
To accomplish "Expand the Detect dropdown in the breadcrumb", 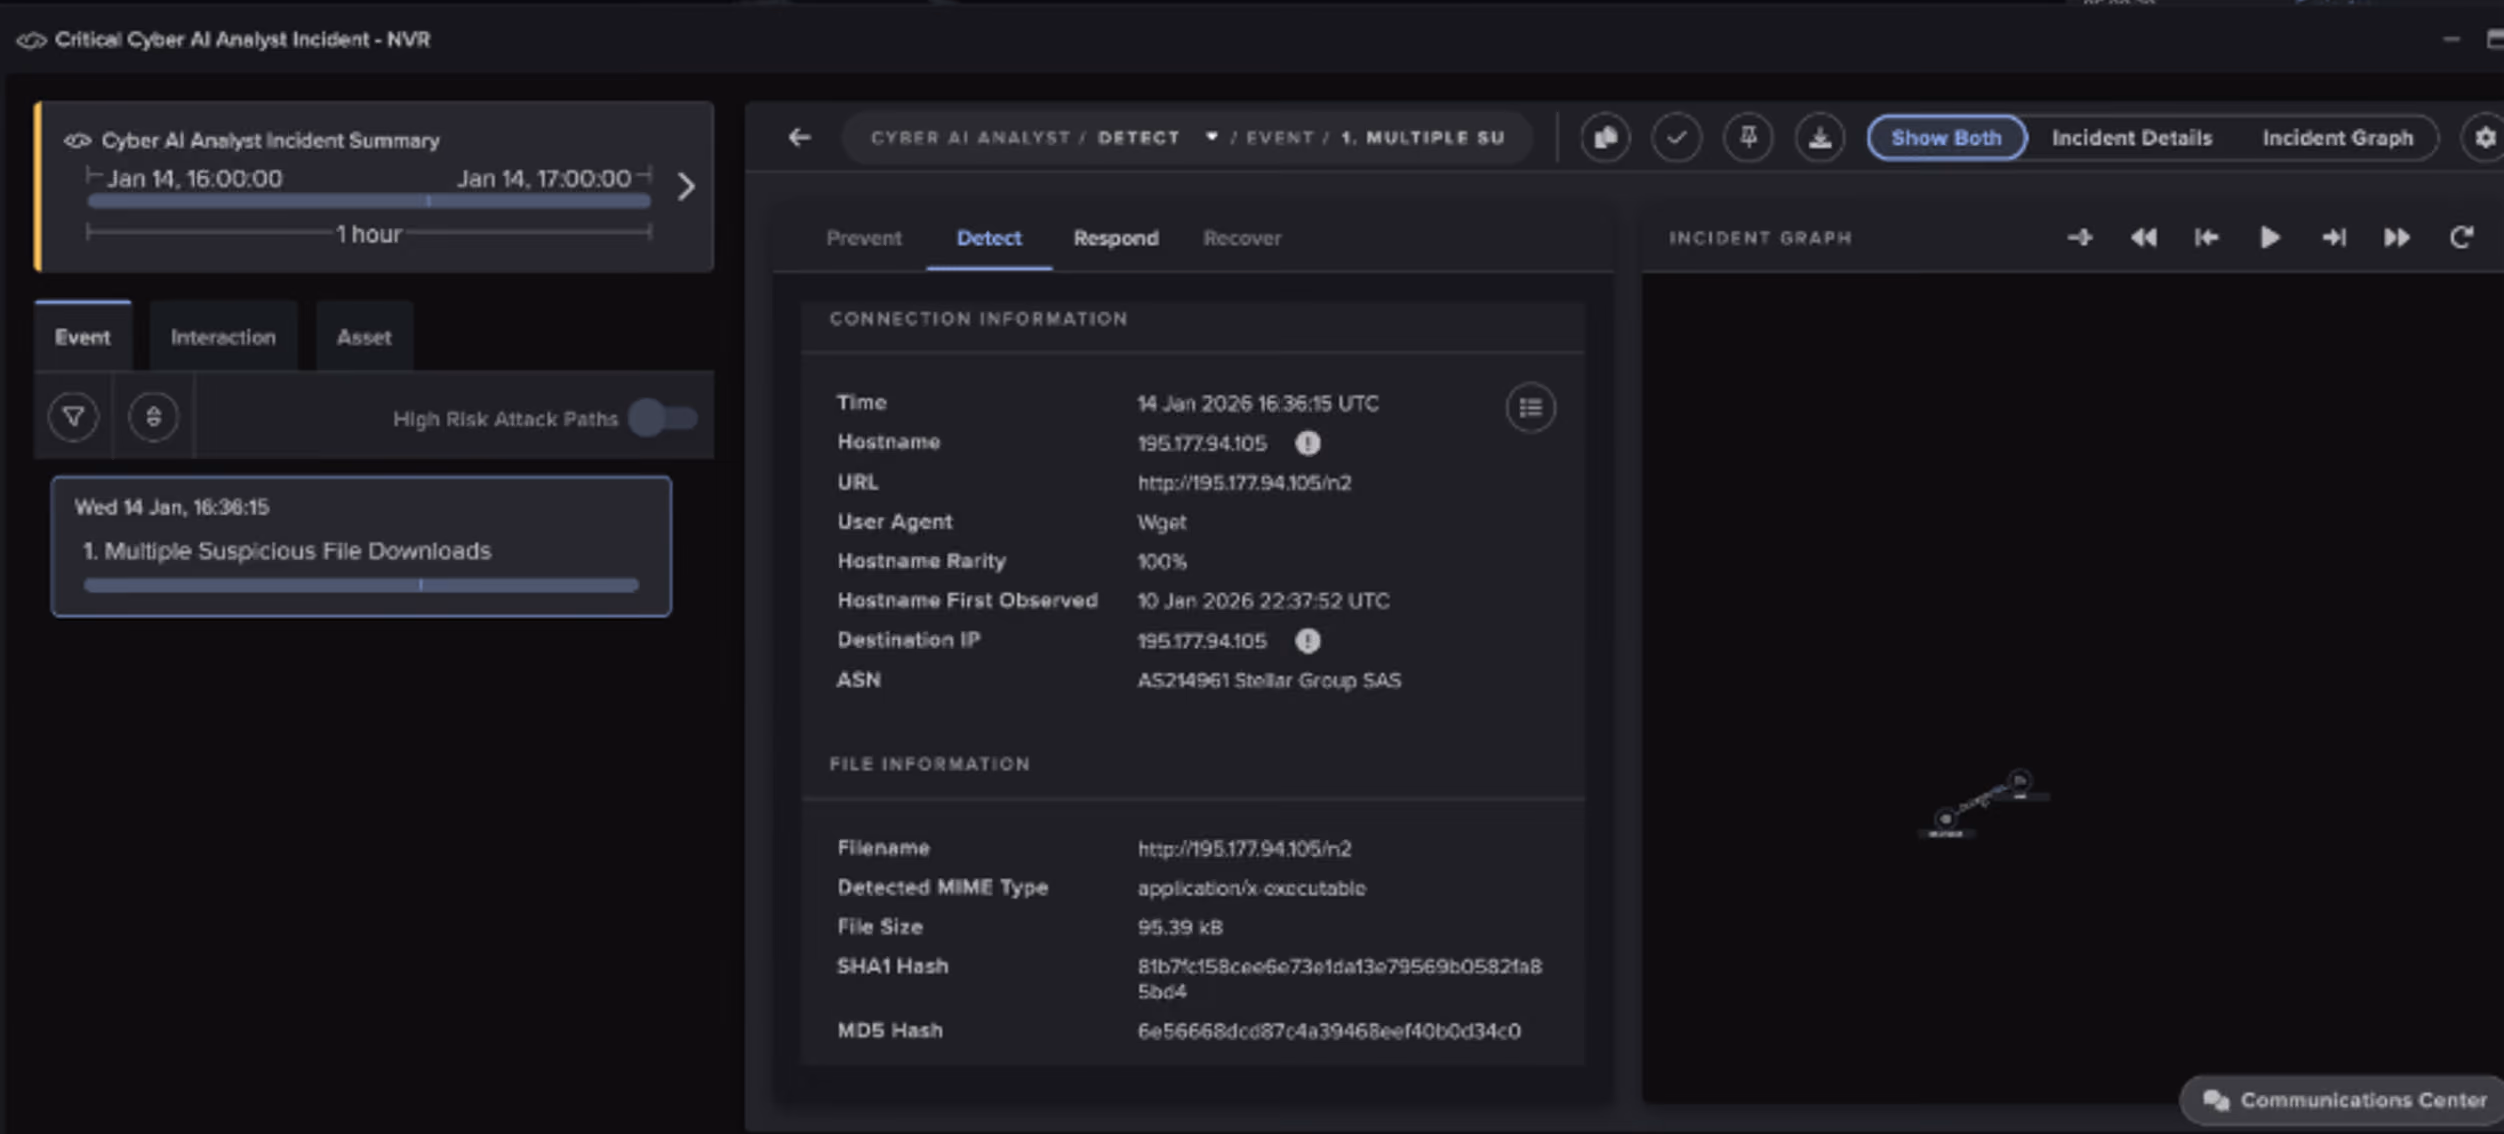I will 1211,137.
